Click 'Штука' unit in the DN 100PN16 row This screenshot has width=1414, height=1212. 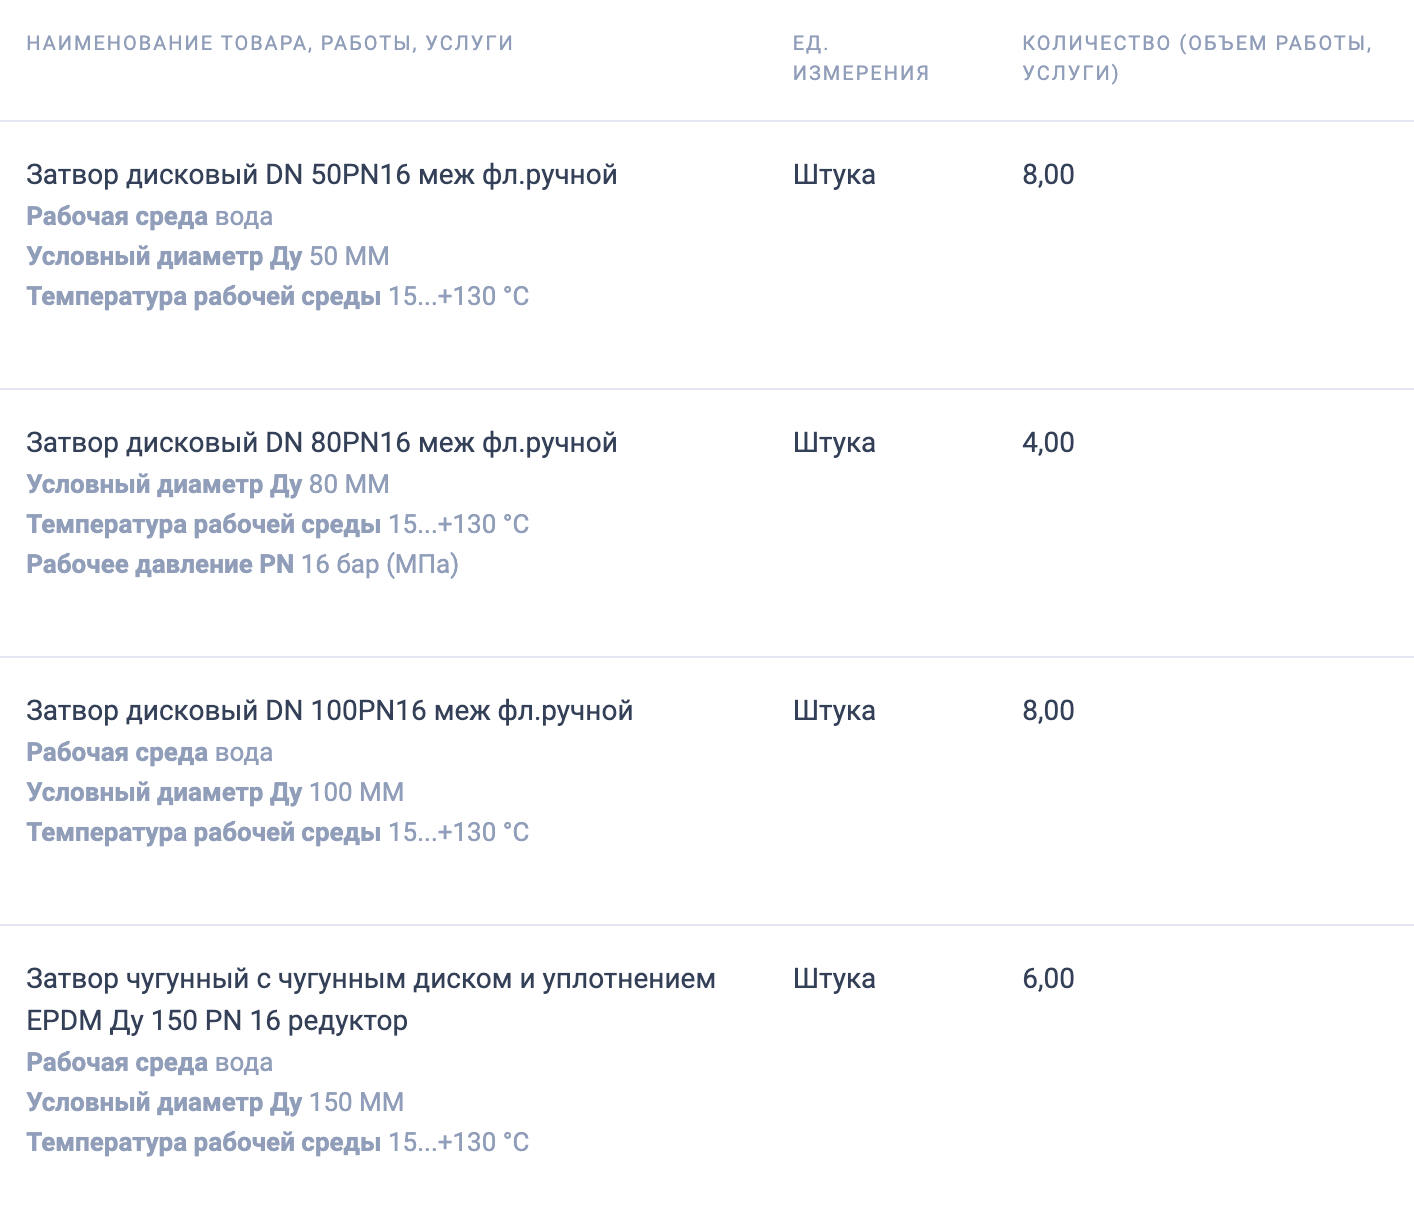[834, 711]
